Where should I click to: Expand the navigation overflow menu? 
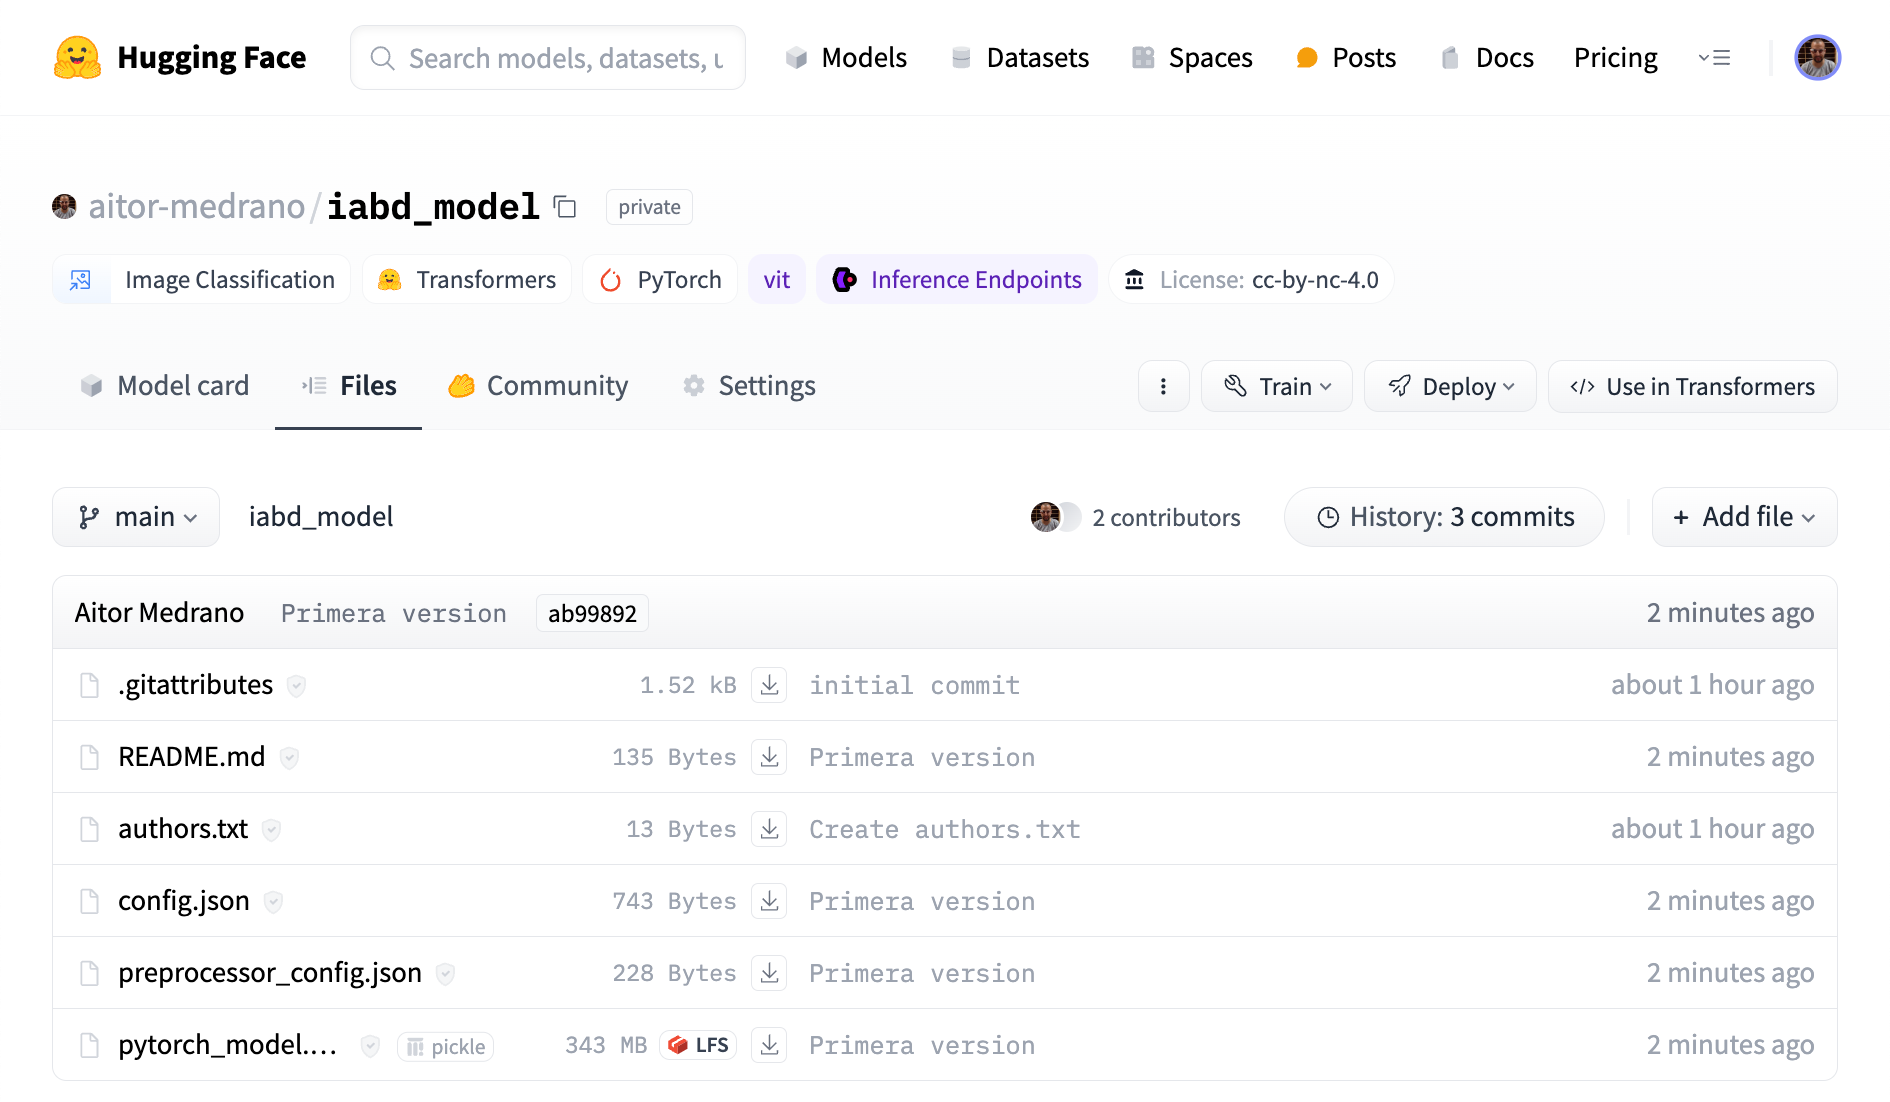tap(1714, 58)
